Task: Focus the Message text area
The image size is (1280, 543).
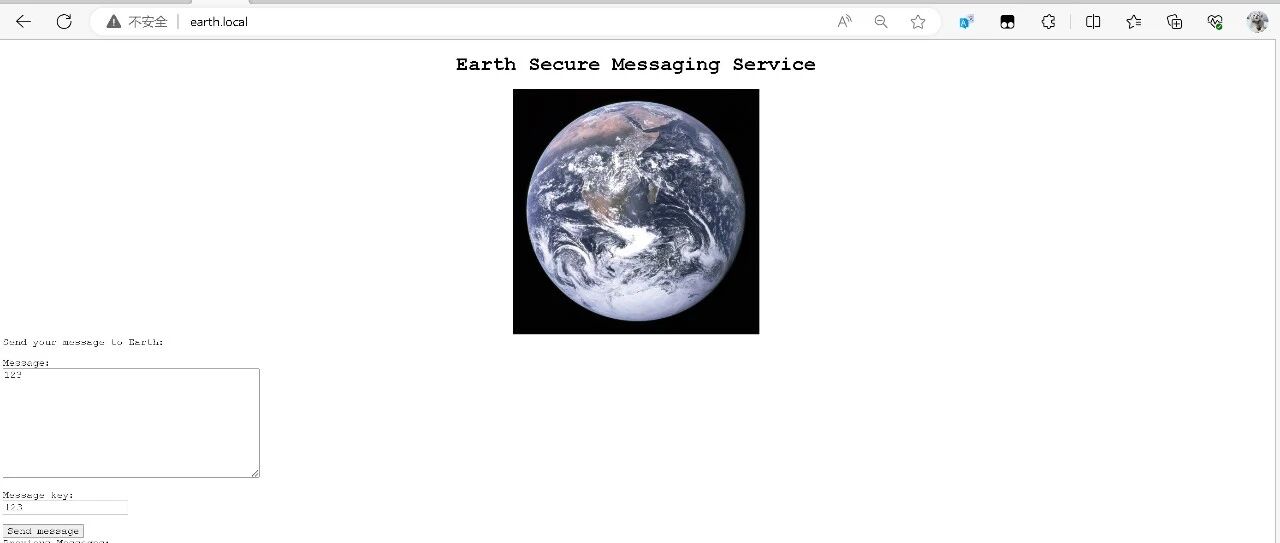Action: [131, 423]
